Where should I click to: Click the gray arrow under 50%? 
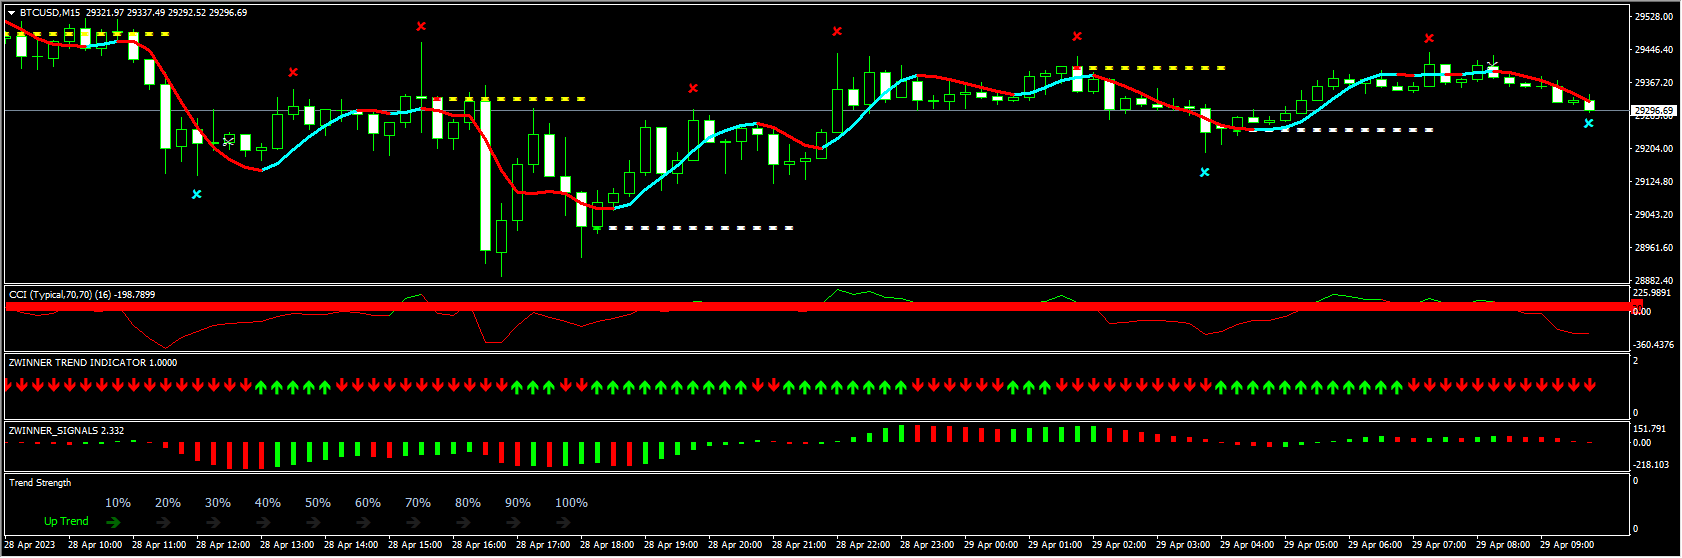[313, 522]
